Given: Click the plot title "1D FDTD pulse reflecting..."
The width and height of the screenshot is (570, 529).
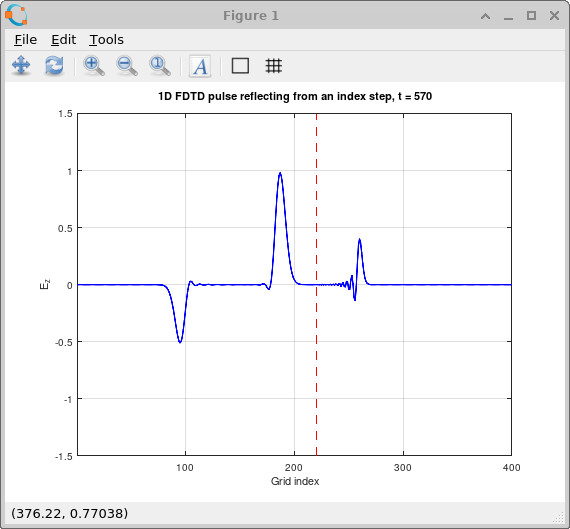Looking at the screenshot, I should pos(295,96).
